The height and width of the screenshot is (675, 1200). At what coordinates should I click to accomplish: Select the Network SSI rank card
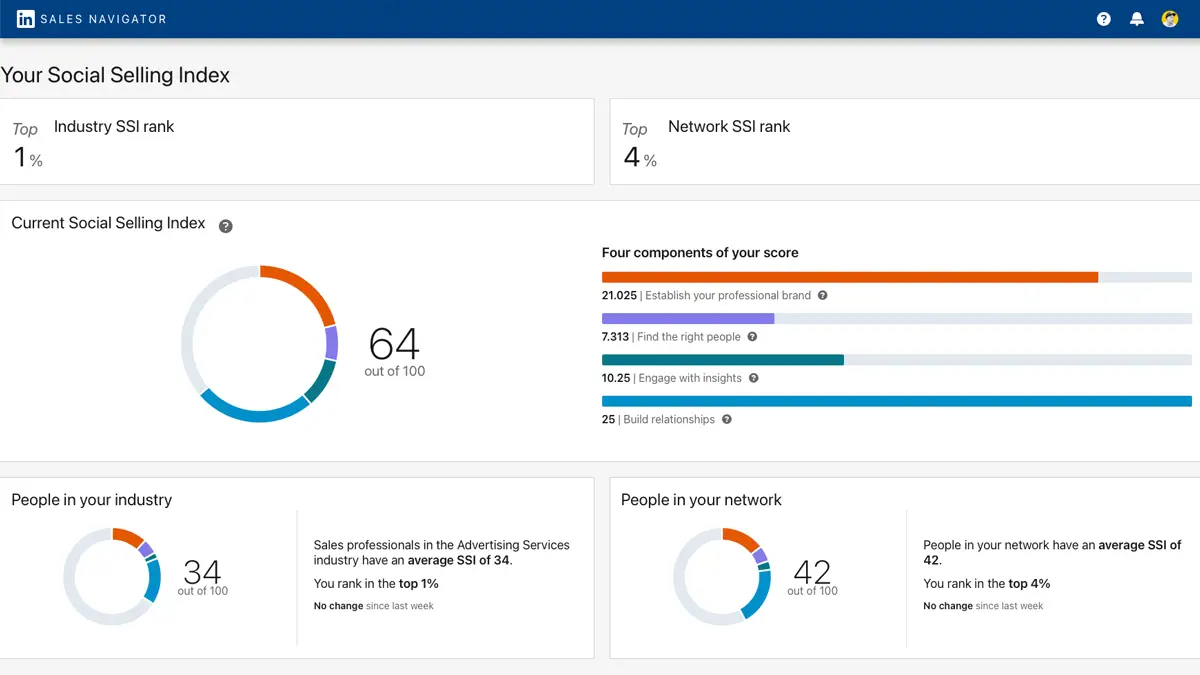coord(904,141)
